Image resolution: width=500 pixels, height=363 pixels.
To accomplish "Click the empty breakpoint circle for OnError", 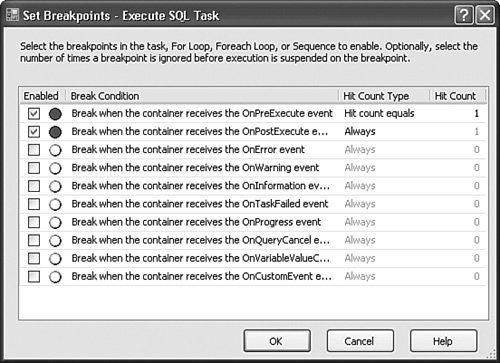I will pyautogui.click(x=55, y=150).
